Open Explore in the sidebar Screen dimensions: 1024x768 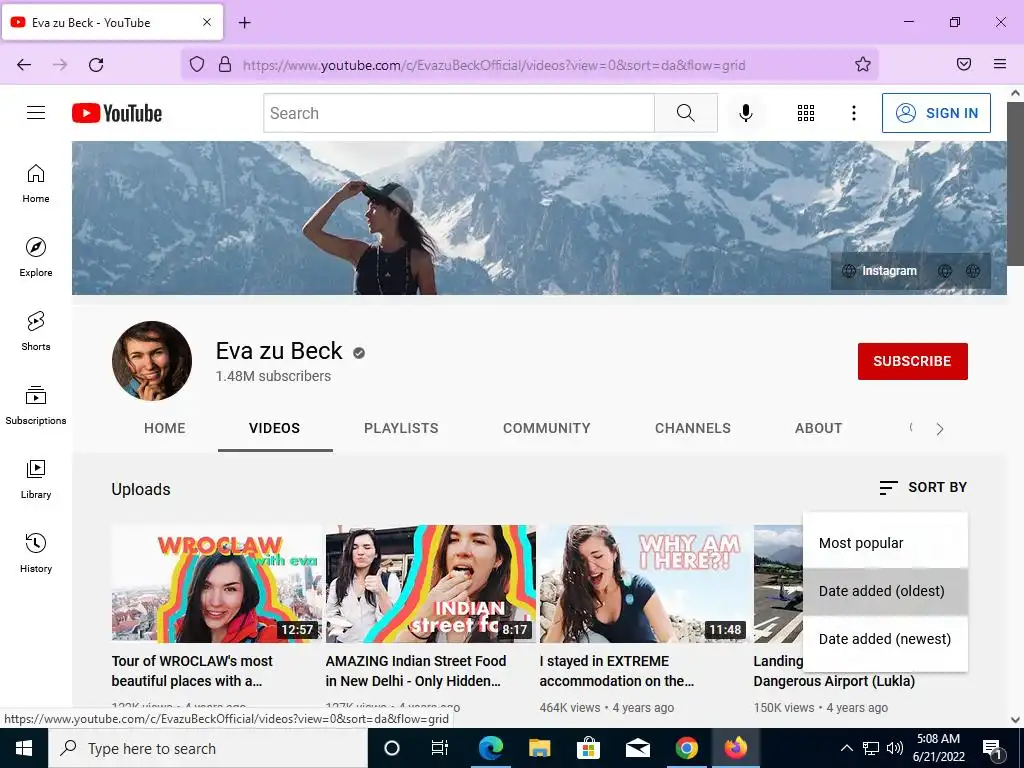coord(36,257)
